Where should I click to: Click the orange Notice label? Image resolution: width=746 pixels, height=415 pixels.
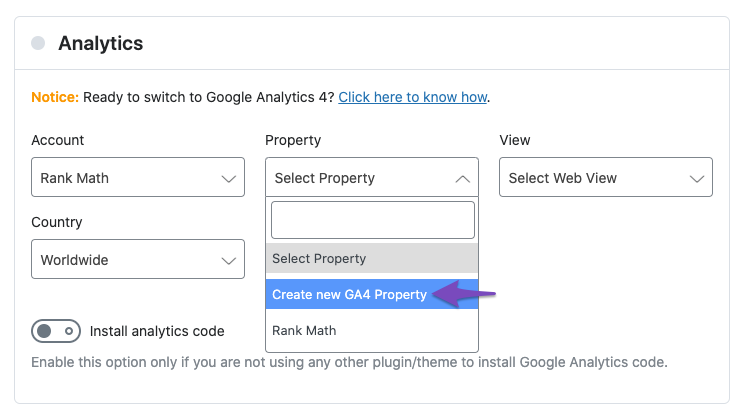coord(55,97)
